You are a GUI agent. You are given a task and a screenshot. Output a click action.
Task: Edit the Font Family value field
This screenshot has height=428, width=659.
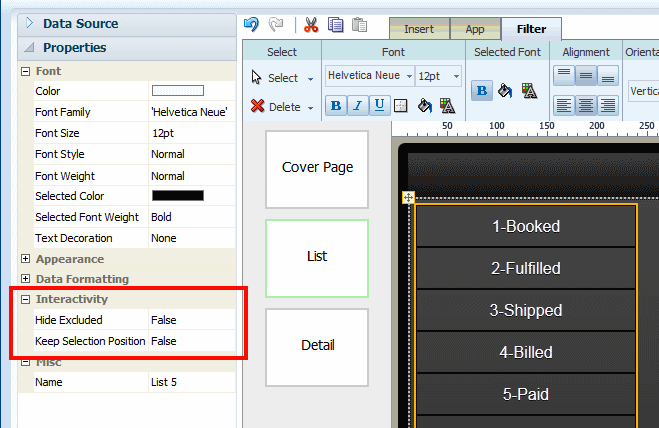click(192, 112)
